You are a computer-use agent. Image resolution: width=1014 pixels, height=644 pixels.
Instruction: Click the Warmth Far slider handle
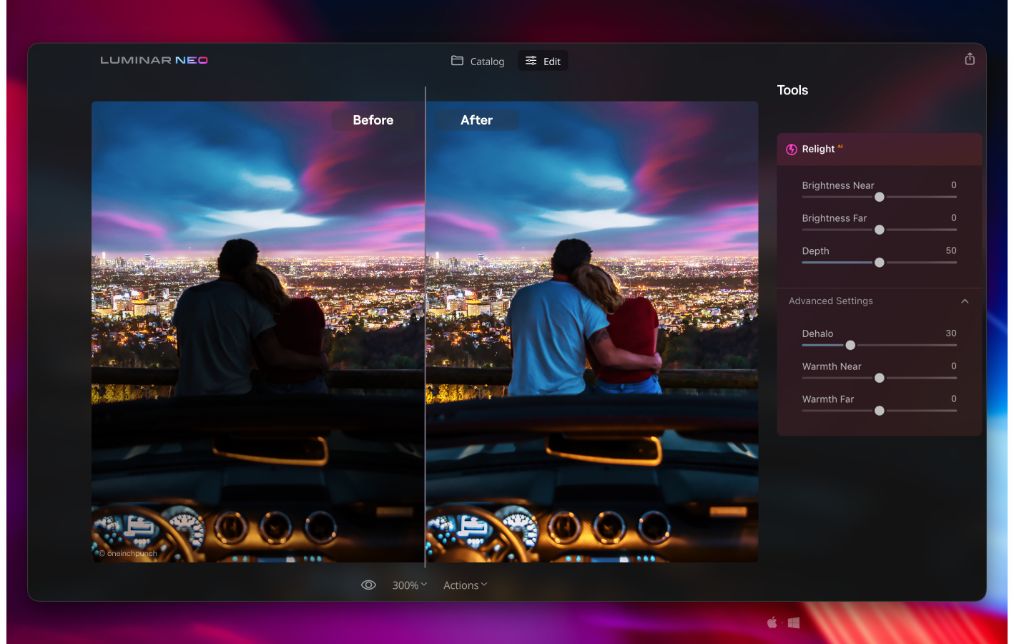(x=879, y=410)
